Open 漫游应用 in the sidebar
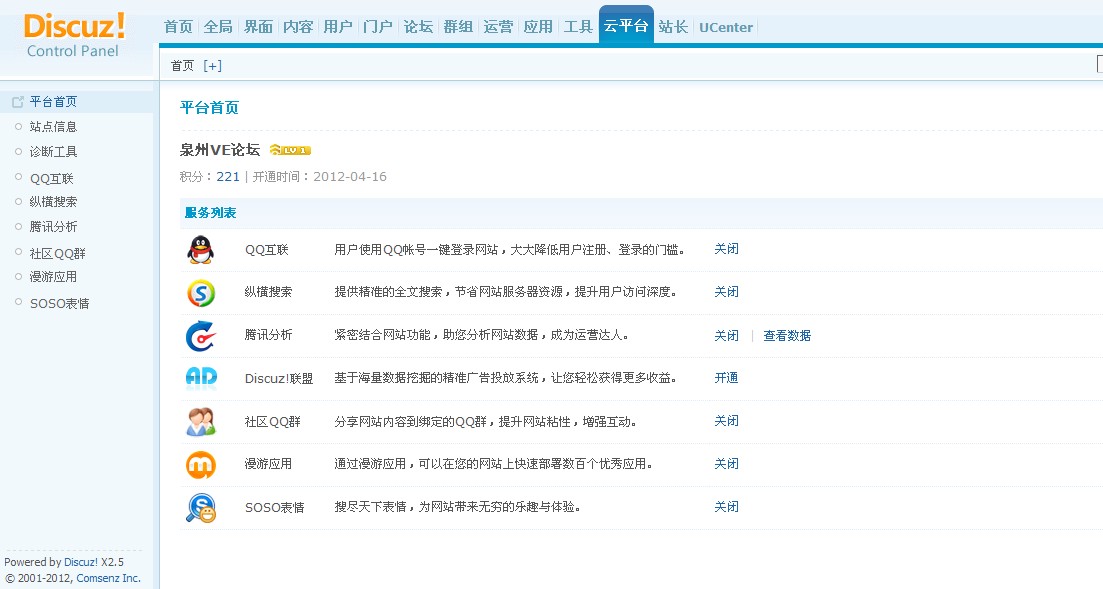The width and height of the screenshot is (1103, 589). (53, 277)
